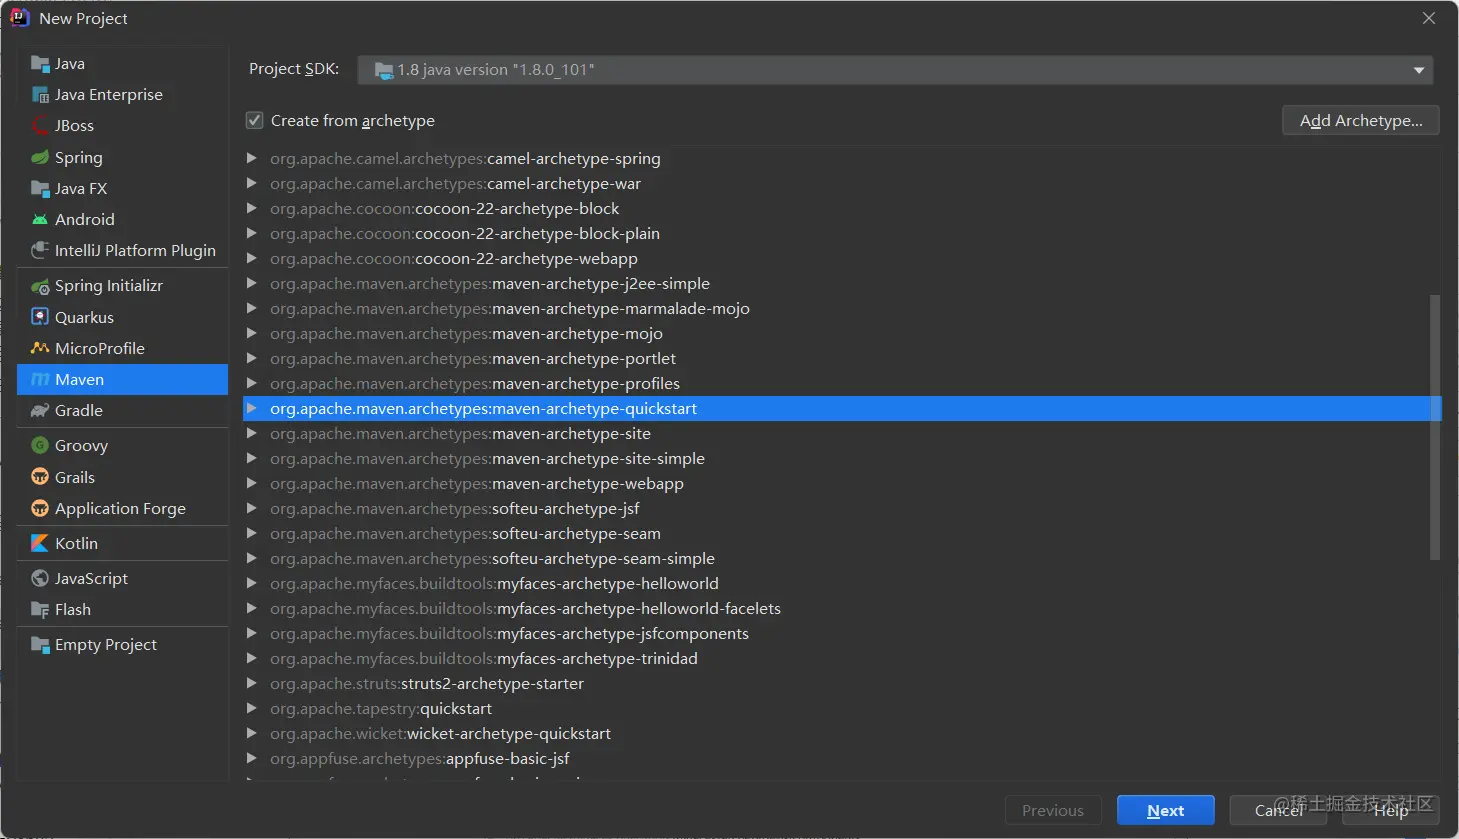The height and width of the screenshot is (839, 1459).
Task: Click the MicroProfile icon
Action: pos(40,348)
